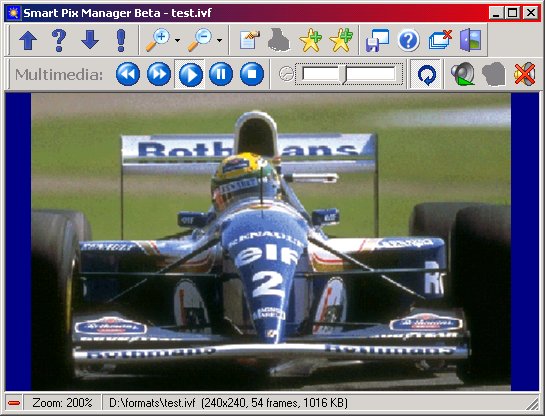
Task: Click the edit document notepad icon
Action: point(250,40)
